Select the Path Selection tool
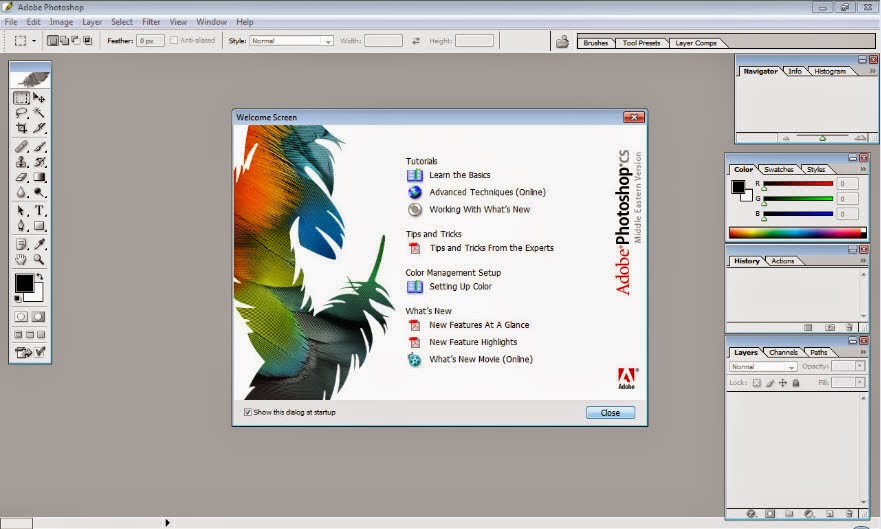Screen dimensions: 881x529 pyautogui.click(x=21, y=211)
